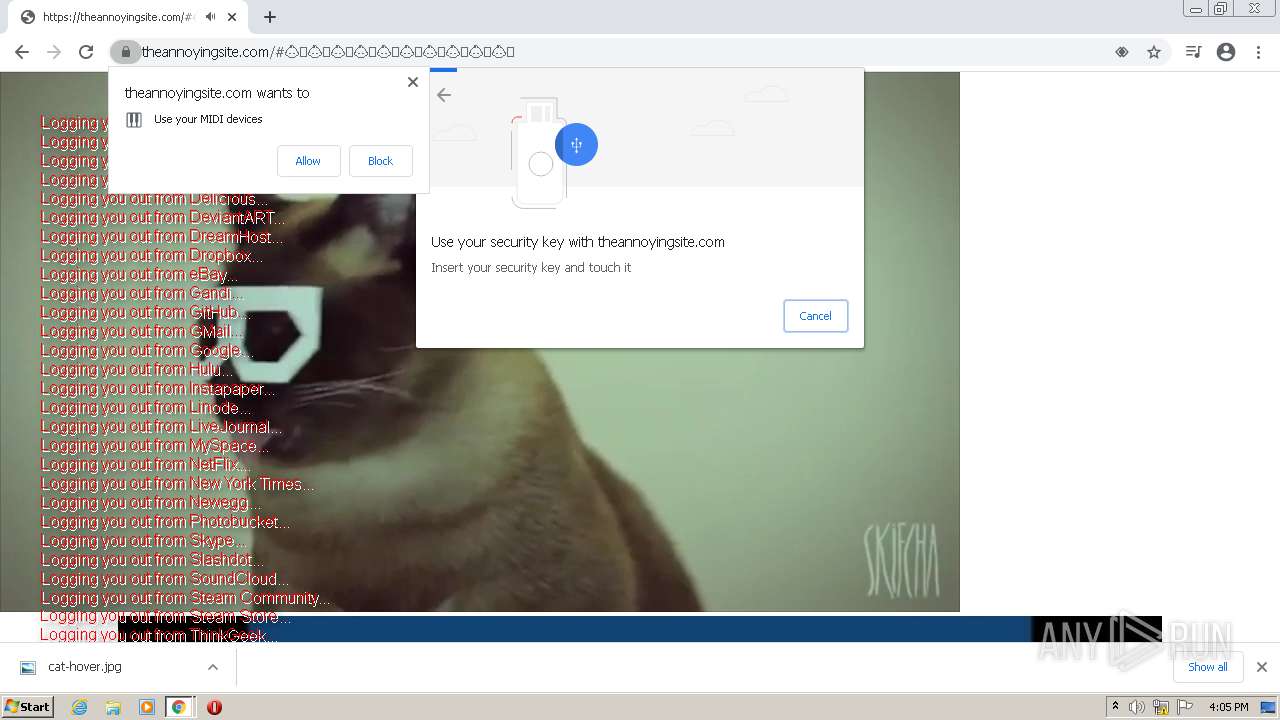
Task: Click the address bar URL
Action: pos(328,52)
